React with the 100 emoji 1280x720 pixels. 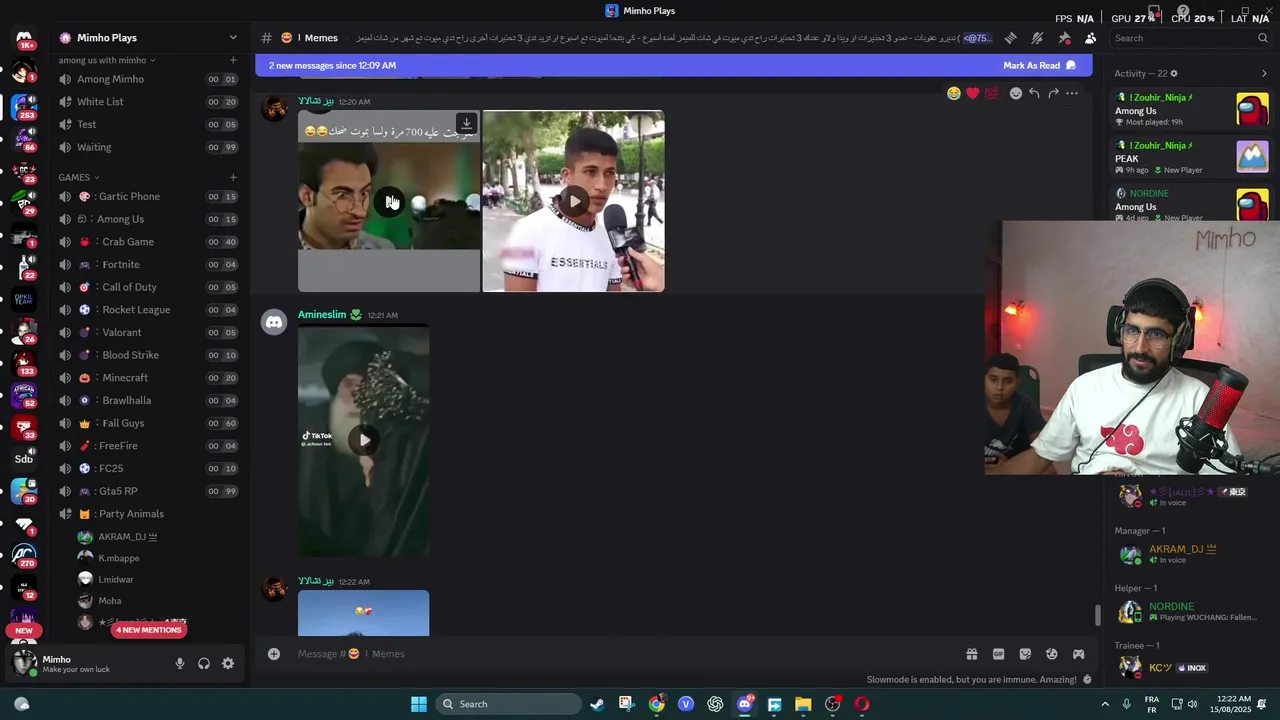(x=991, y=93)
